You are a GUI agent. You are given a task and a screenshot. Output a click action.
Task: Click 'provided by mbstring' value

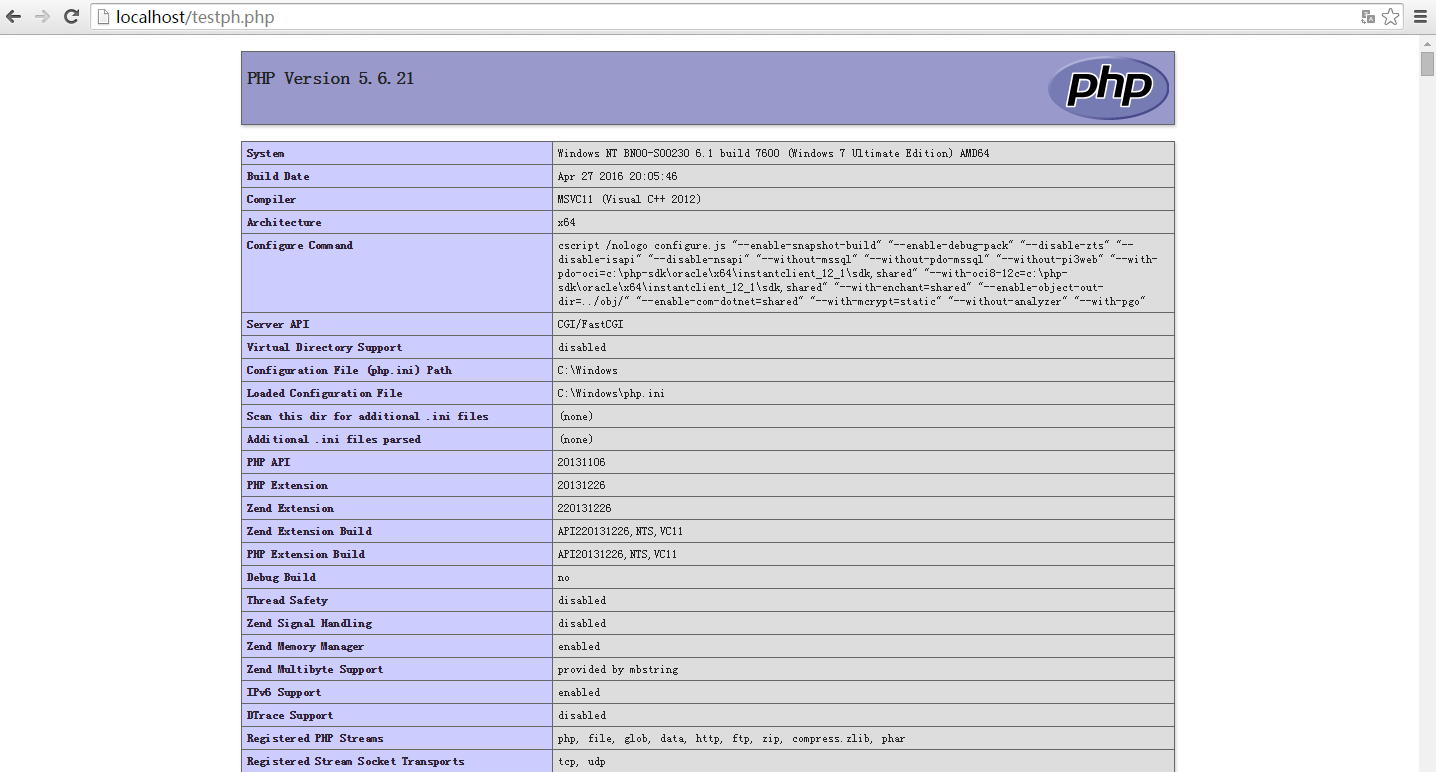620,669
